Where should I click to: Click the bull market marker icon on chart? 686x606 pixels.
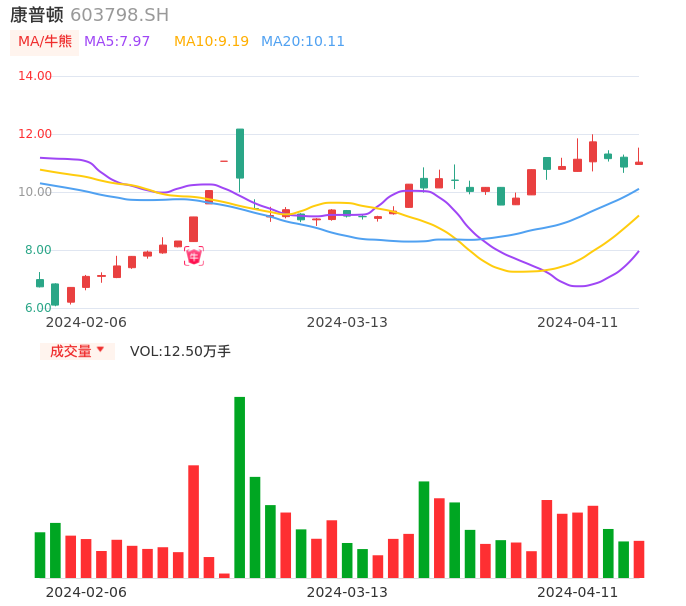(194, 256)
